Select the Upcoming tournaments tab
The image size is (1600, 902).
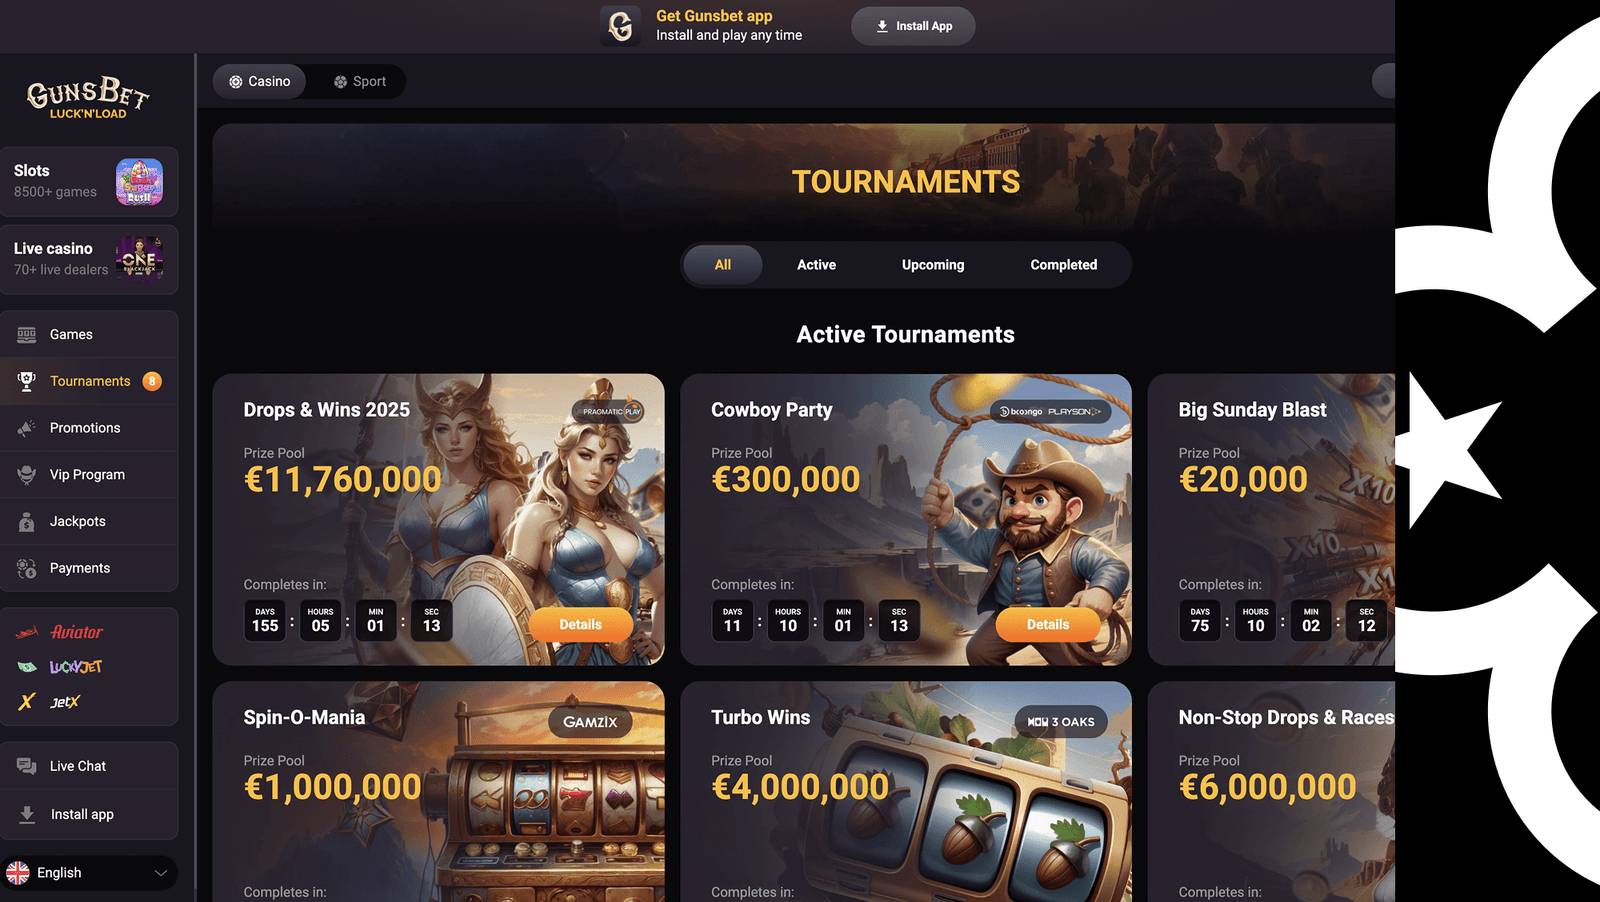(x=933, y=265)
